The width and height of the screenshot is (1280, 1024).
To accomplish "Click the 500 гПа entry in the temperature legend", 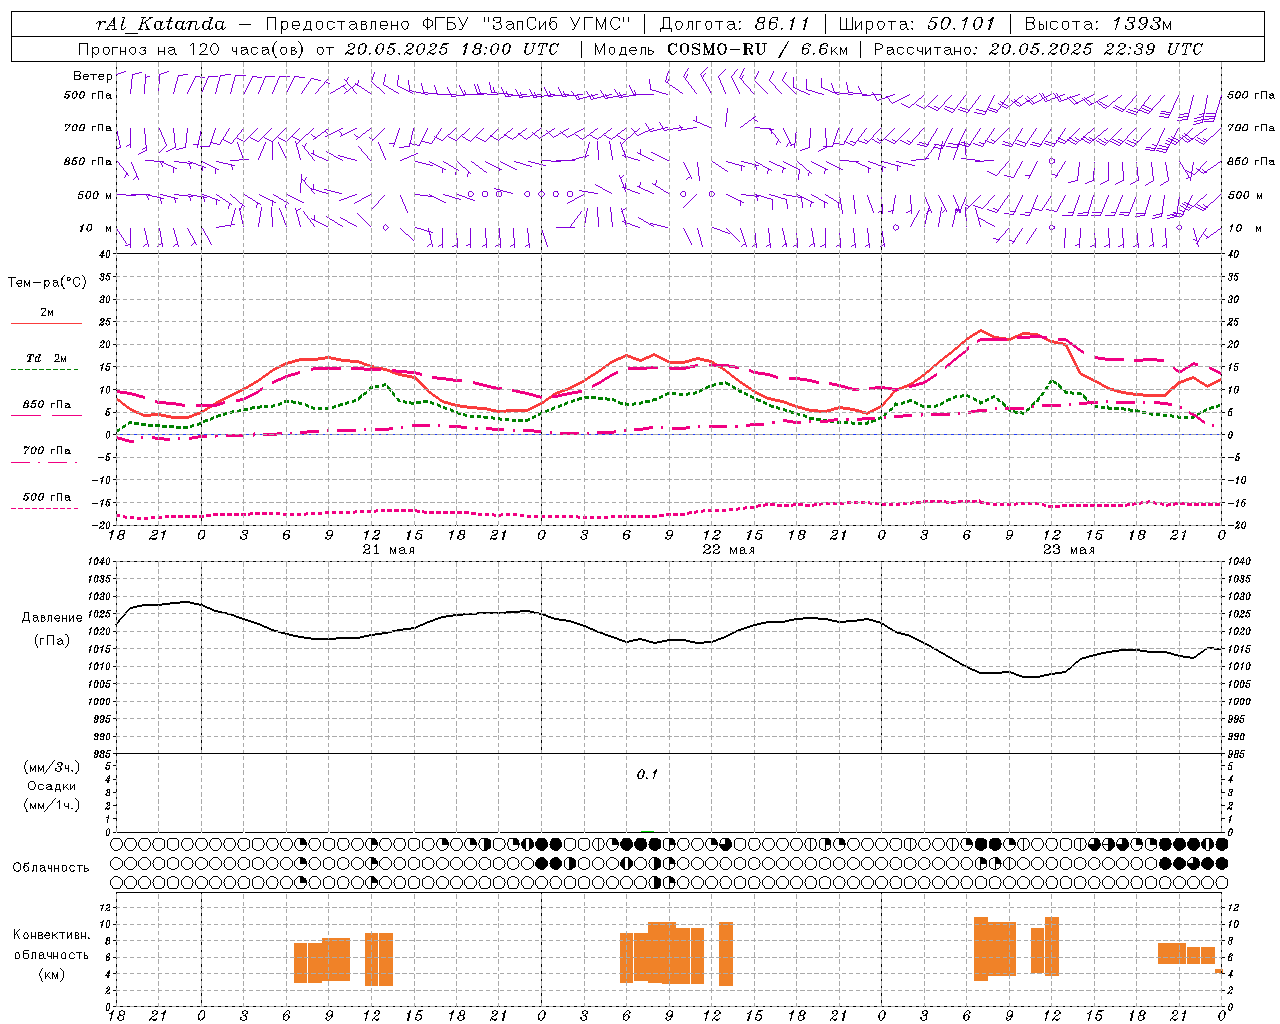I will click(x=46, y=497).
